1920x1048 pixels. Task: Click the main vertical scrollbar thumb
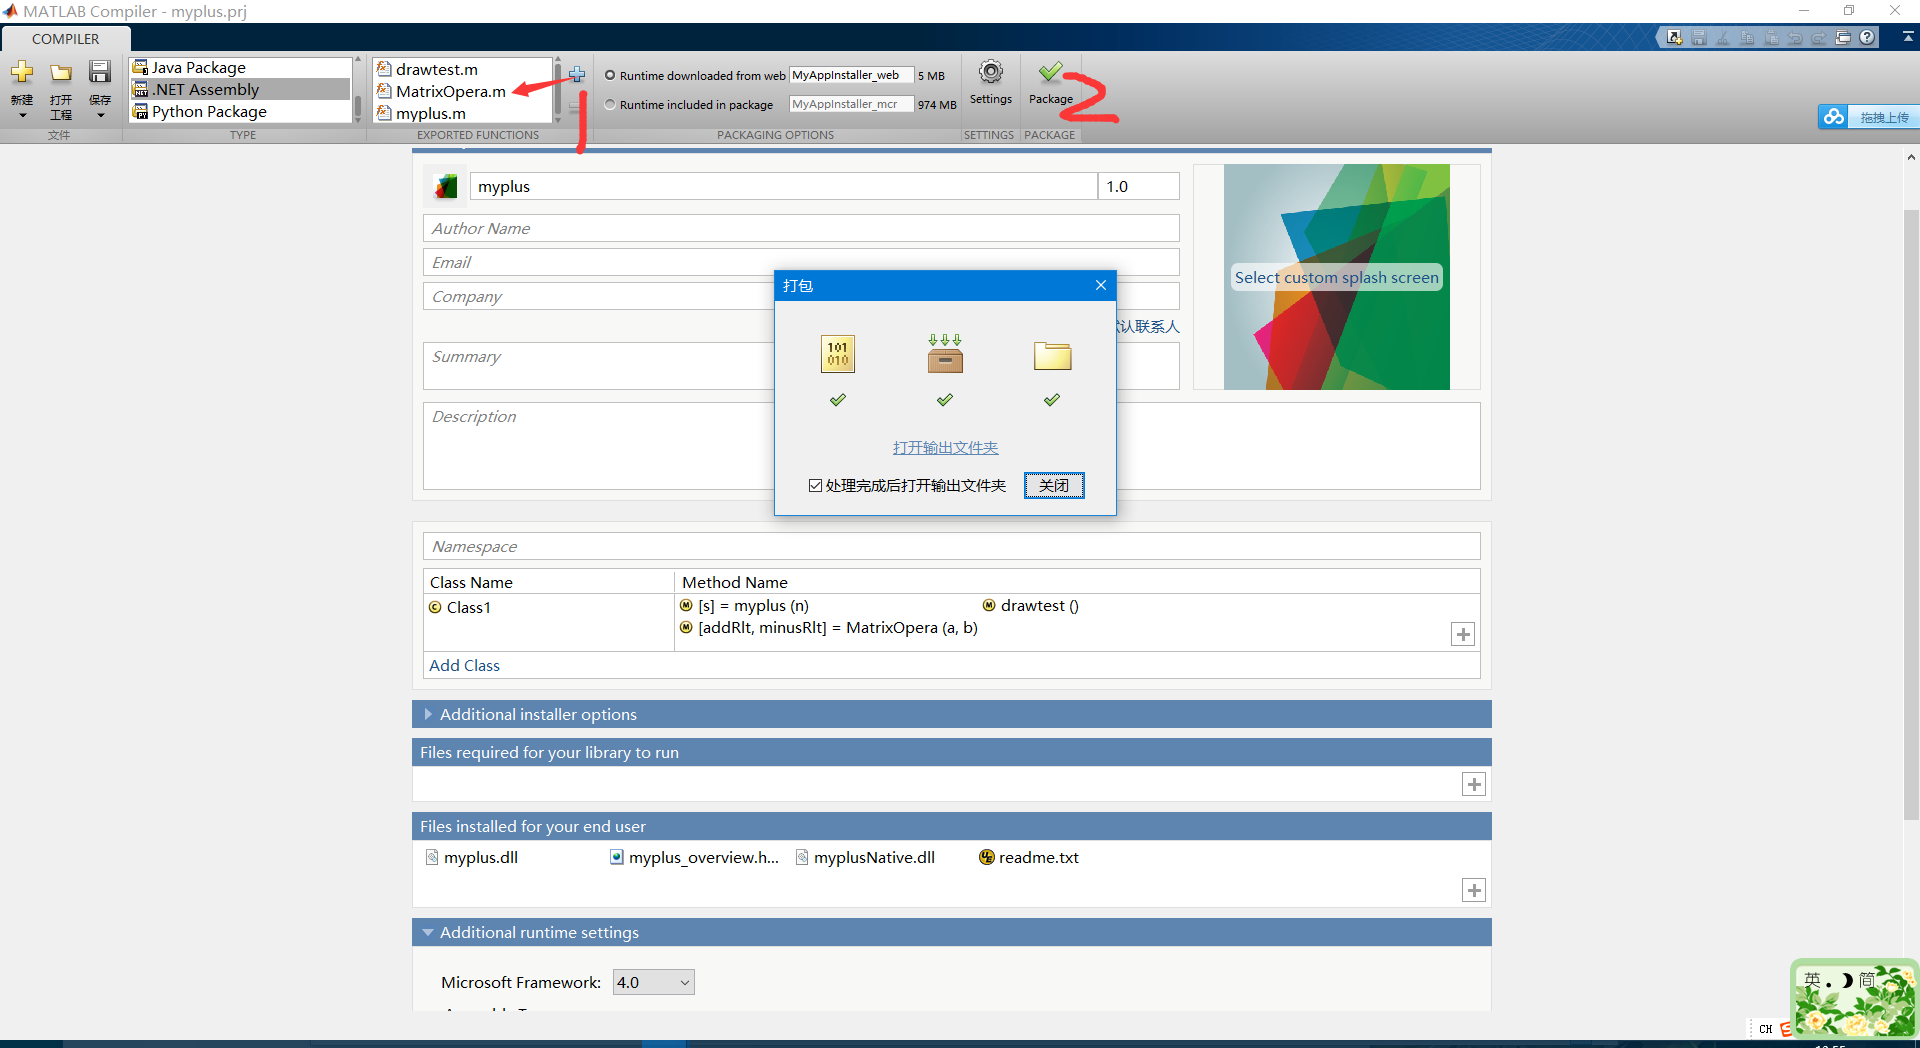pos(1911,515)
